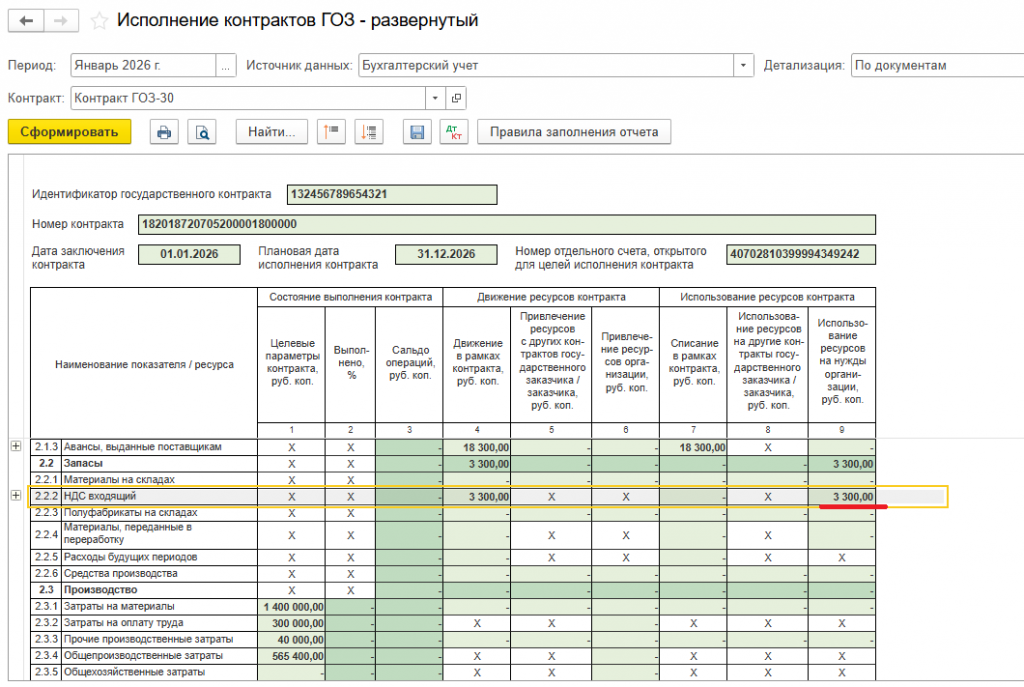1024x687 pixels.
Task: Click the Период field Январь 2026 г.
Action: click(x=143, y=65)
